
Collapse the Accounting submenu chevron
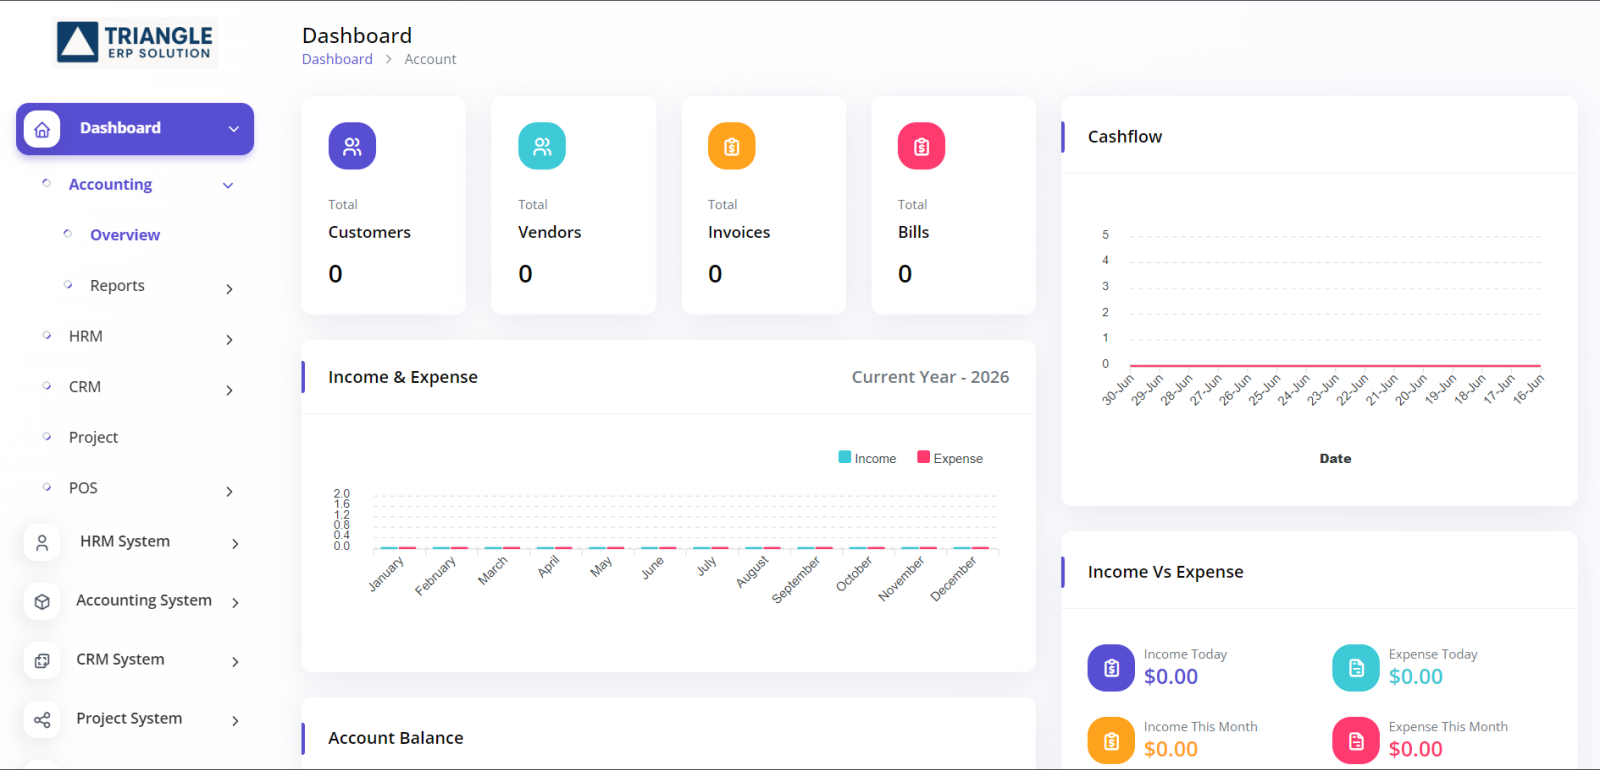(x=228, y=185)
